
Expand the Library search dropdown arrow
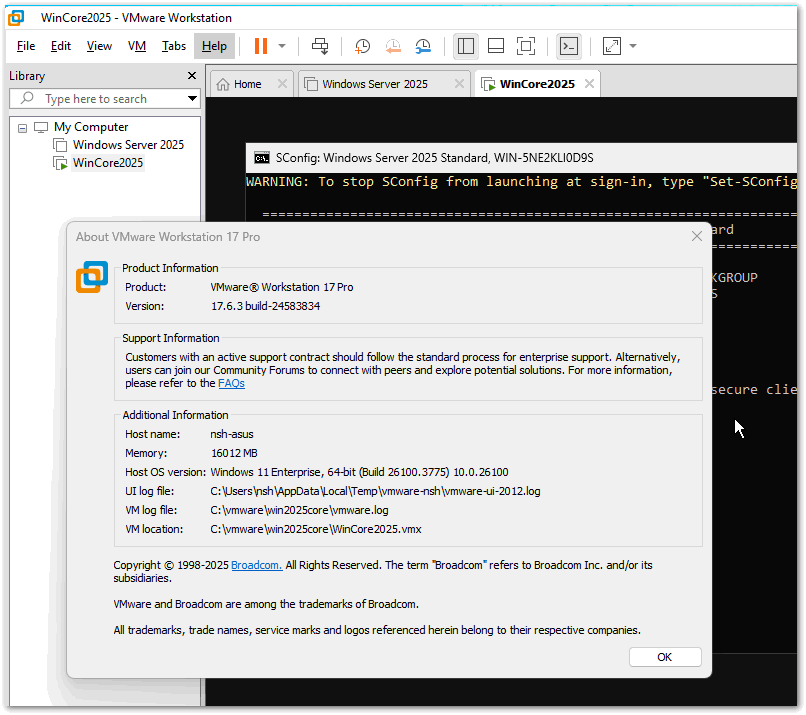192,99
